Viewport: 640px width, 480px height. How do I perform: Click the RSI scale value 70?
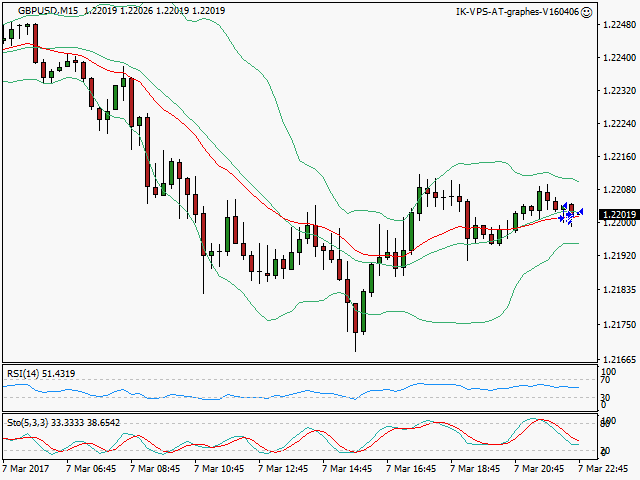coord(605,380)
